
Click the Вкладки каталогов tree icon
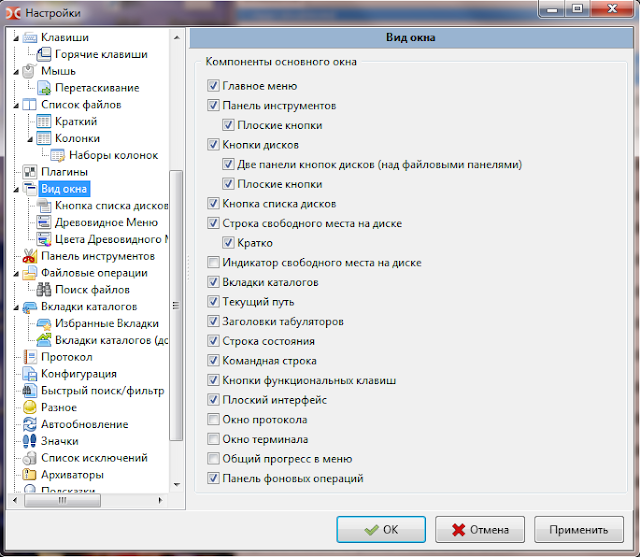(x=29, y=306)
